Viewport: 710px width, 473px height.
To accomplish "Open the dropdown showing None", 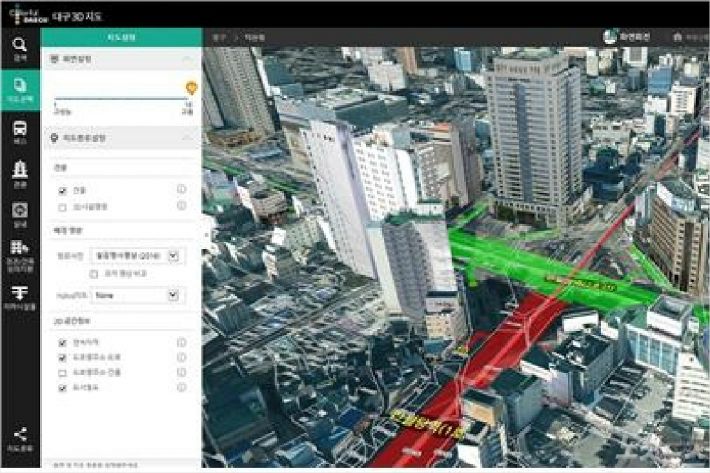I will point(176,295).
